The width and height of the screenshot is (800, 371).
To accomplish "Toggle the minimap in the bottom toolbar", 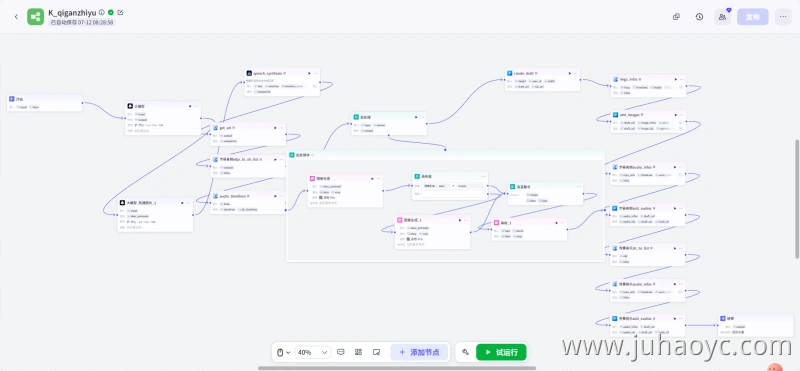I will point(377,352).
